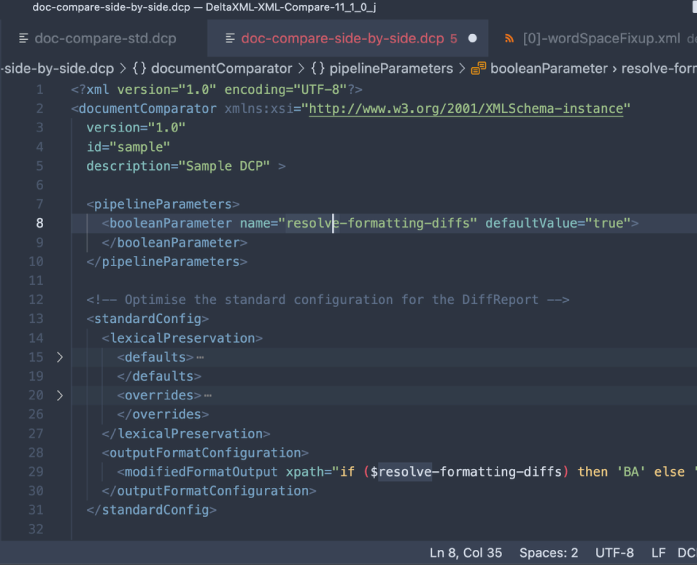The image size is (697, 565).
Task: Click the booleanParameter breadcrumb symbol icon
Action: (x=479, y=69)
